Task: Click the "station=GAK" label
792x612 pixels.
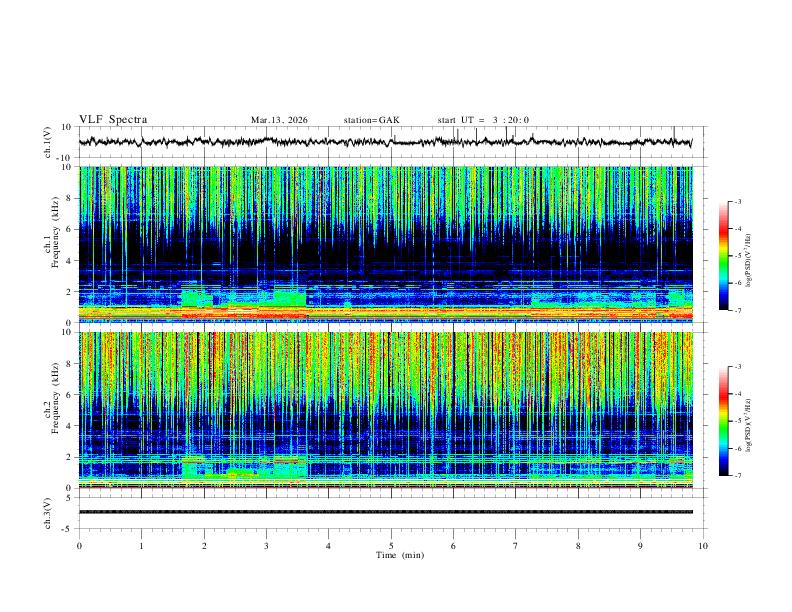Action: pyautogui.click(x=372, y=120)
